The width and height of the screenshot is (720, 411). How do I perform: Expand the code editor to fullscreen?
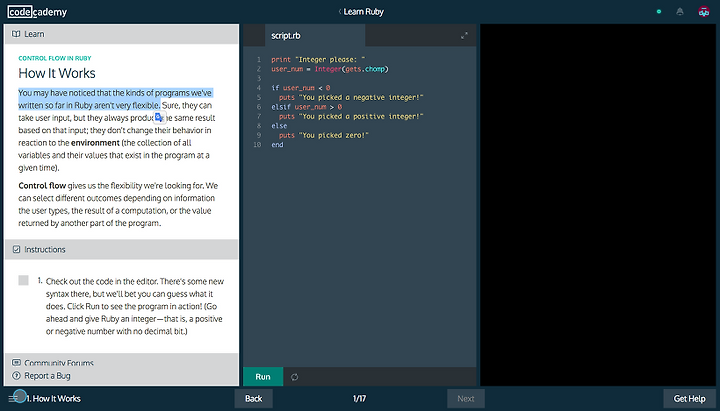tap(464, 36)
